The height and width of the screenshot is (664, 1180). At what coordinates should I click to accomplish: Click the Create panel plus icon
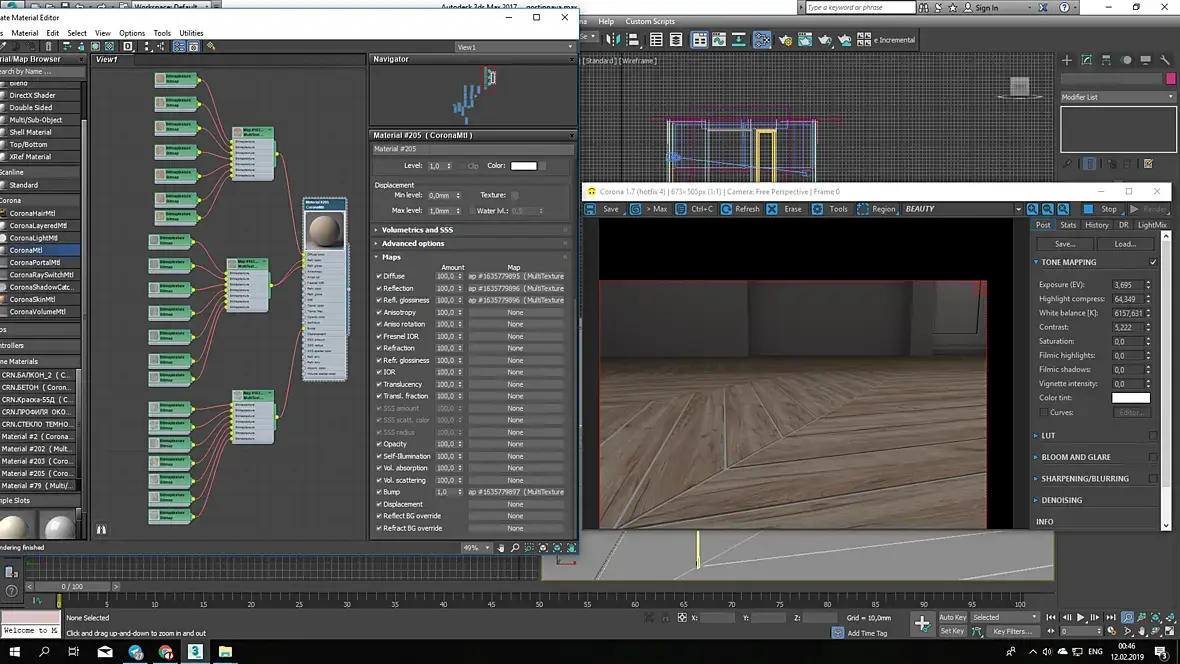tap(1066, 60)
